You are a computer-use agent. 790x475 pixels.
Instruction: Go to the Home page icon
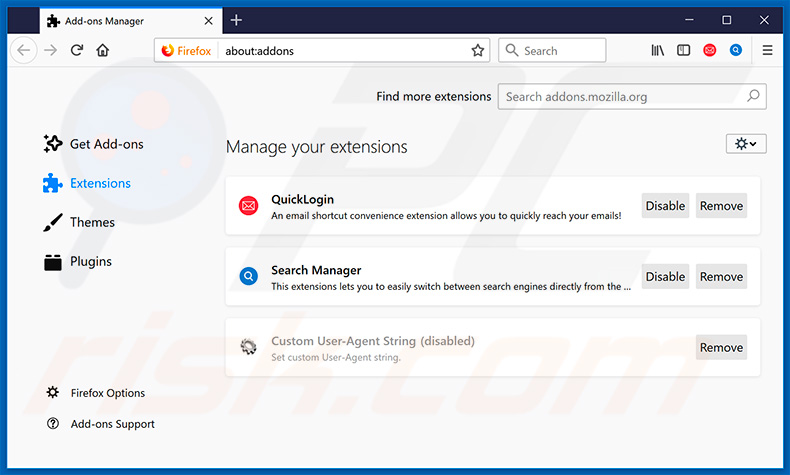click(x=103, y=50)
